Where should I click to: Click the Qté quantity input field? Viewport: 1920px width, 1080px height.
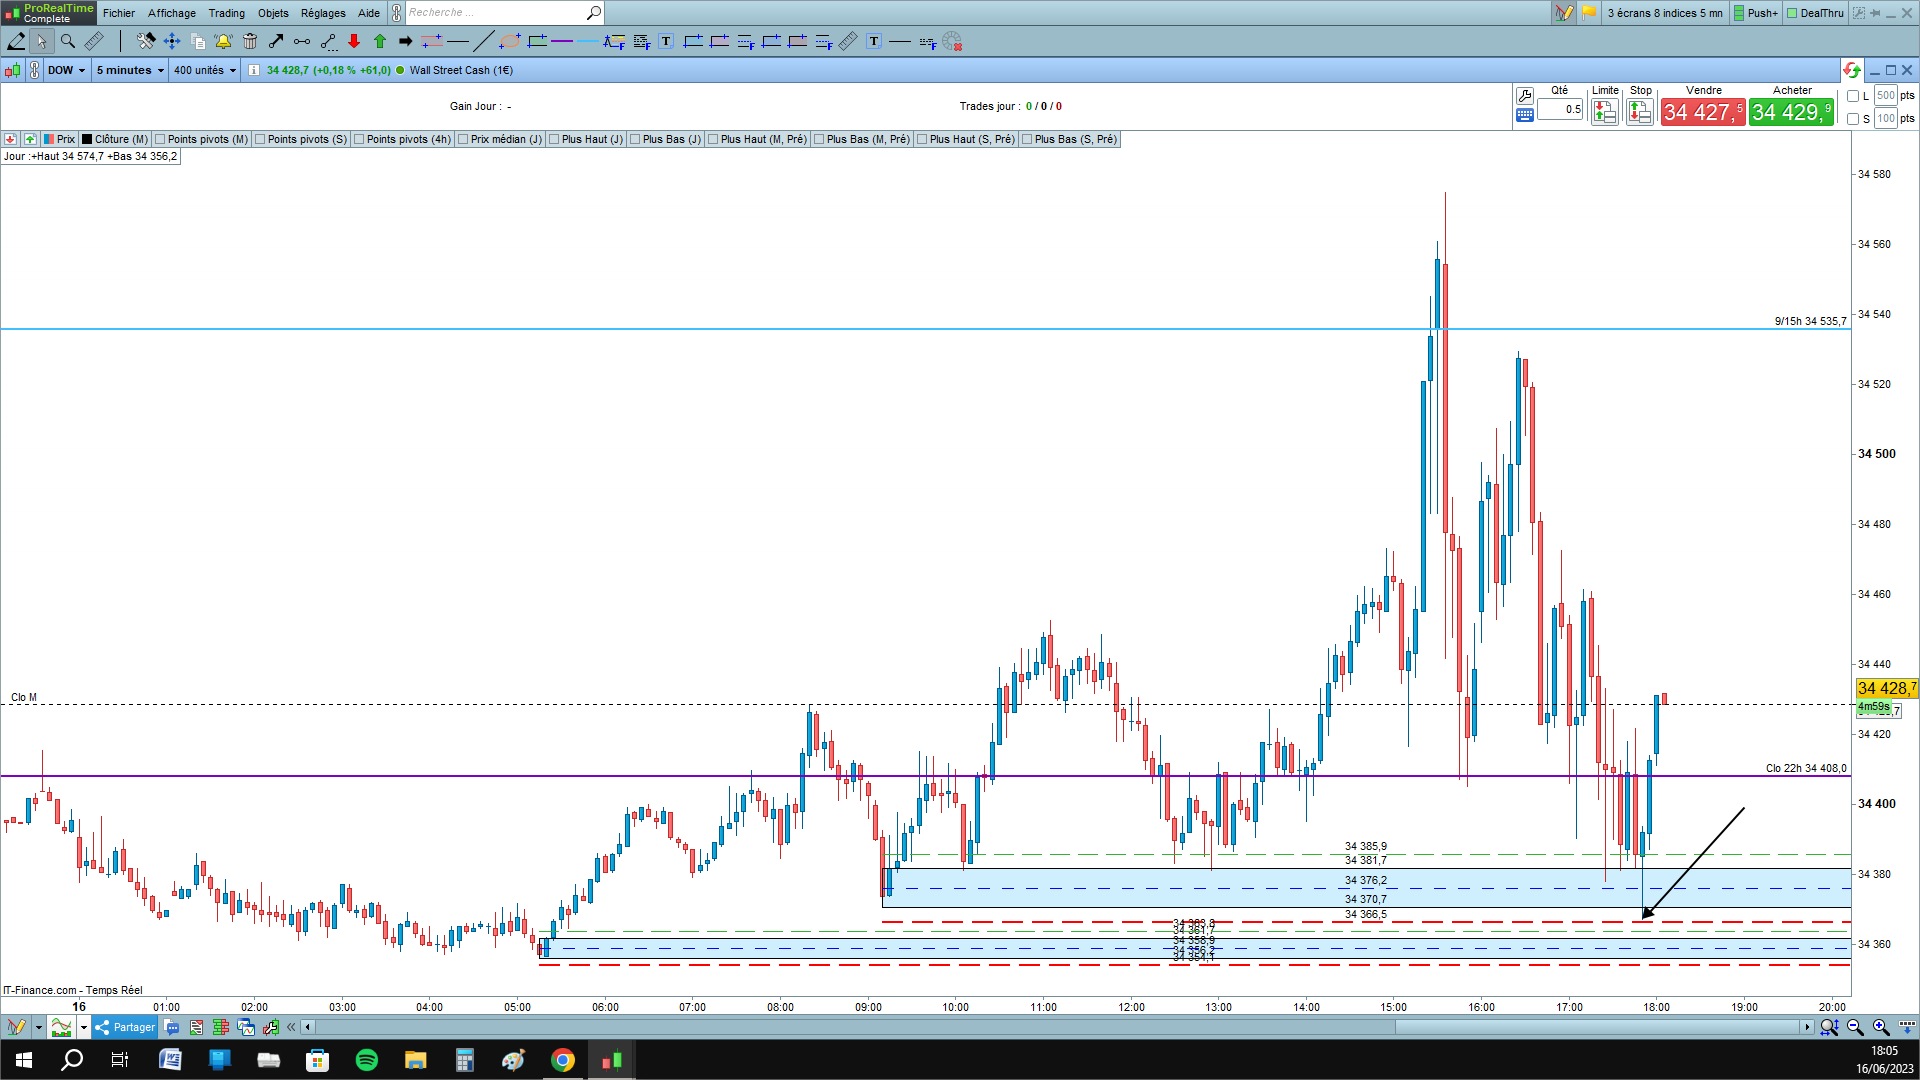click(x=1560, y=110)
